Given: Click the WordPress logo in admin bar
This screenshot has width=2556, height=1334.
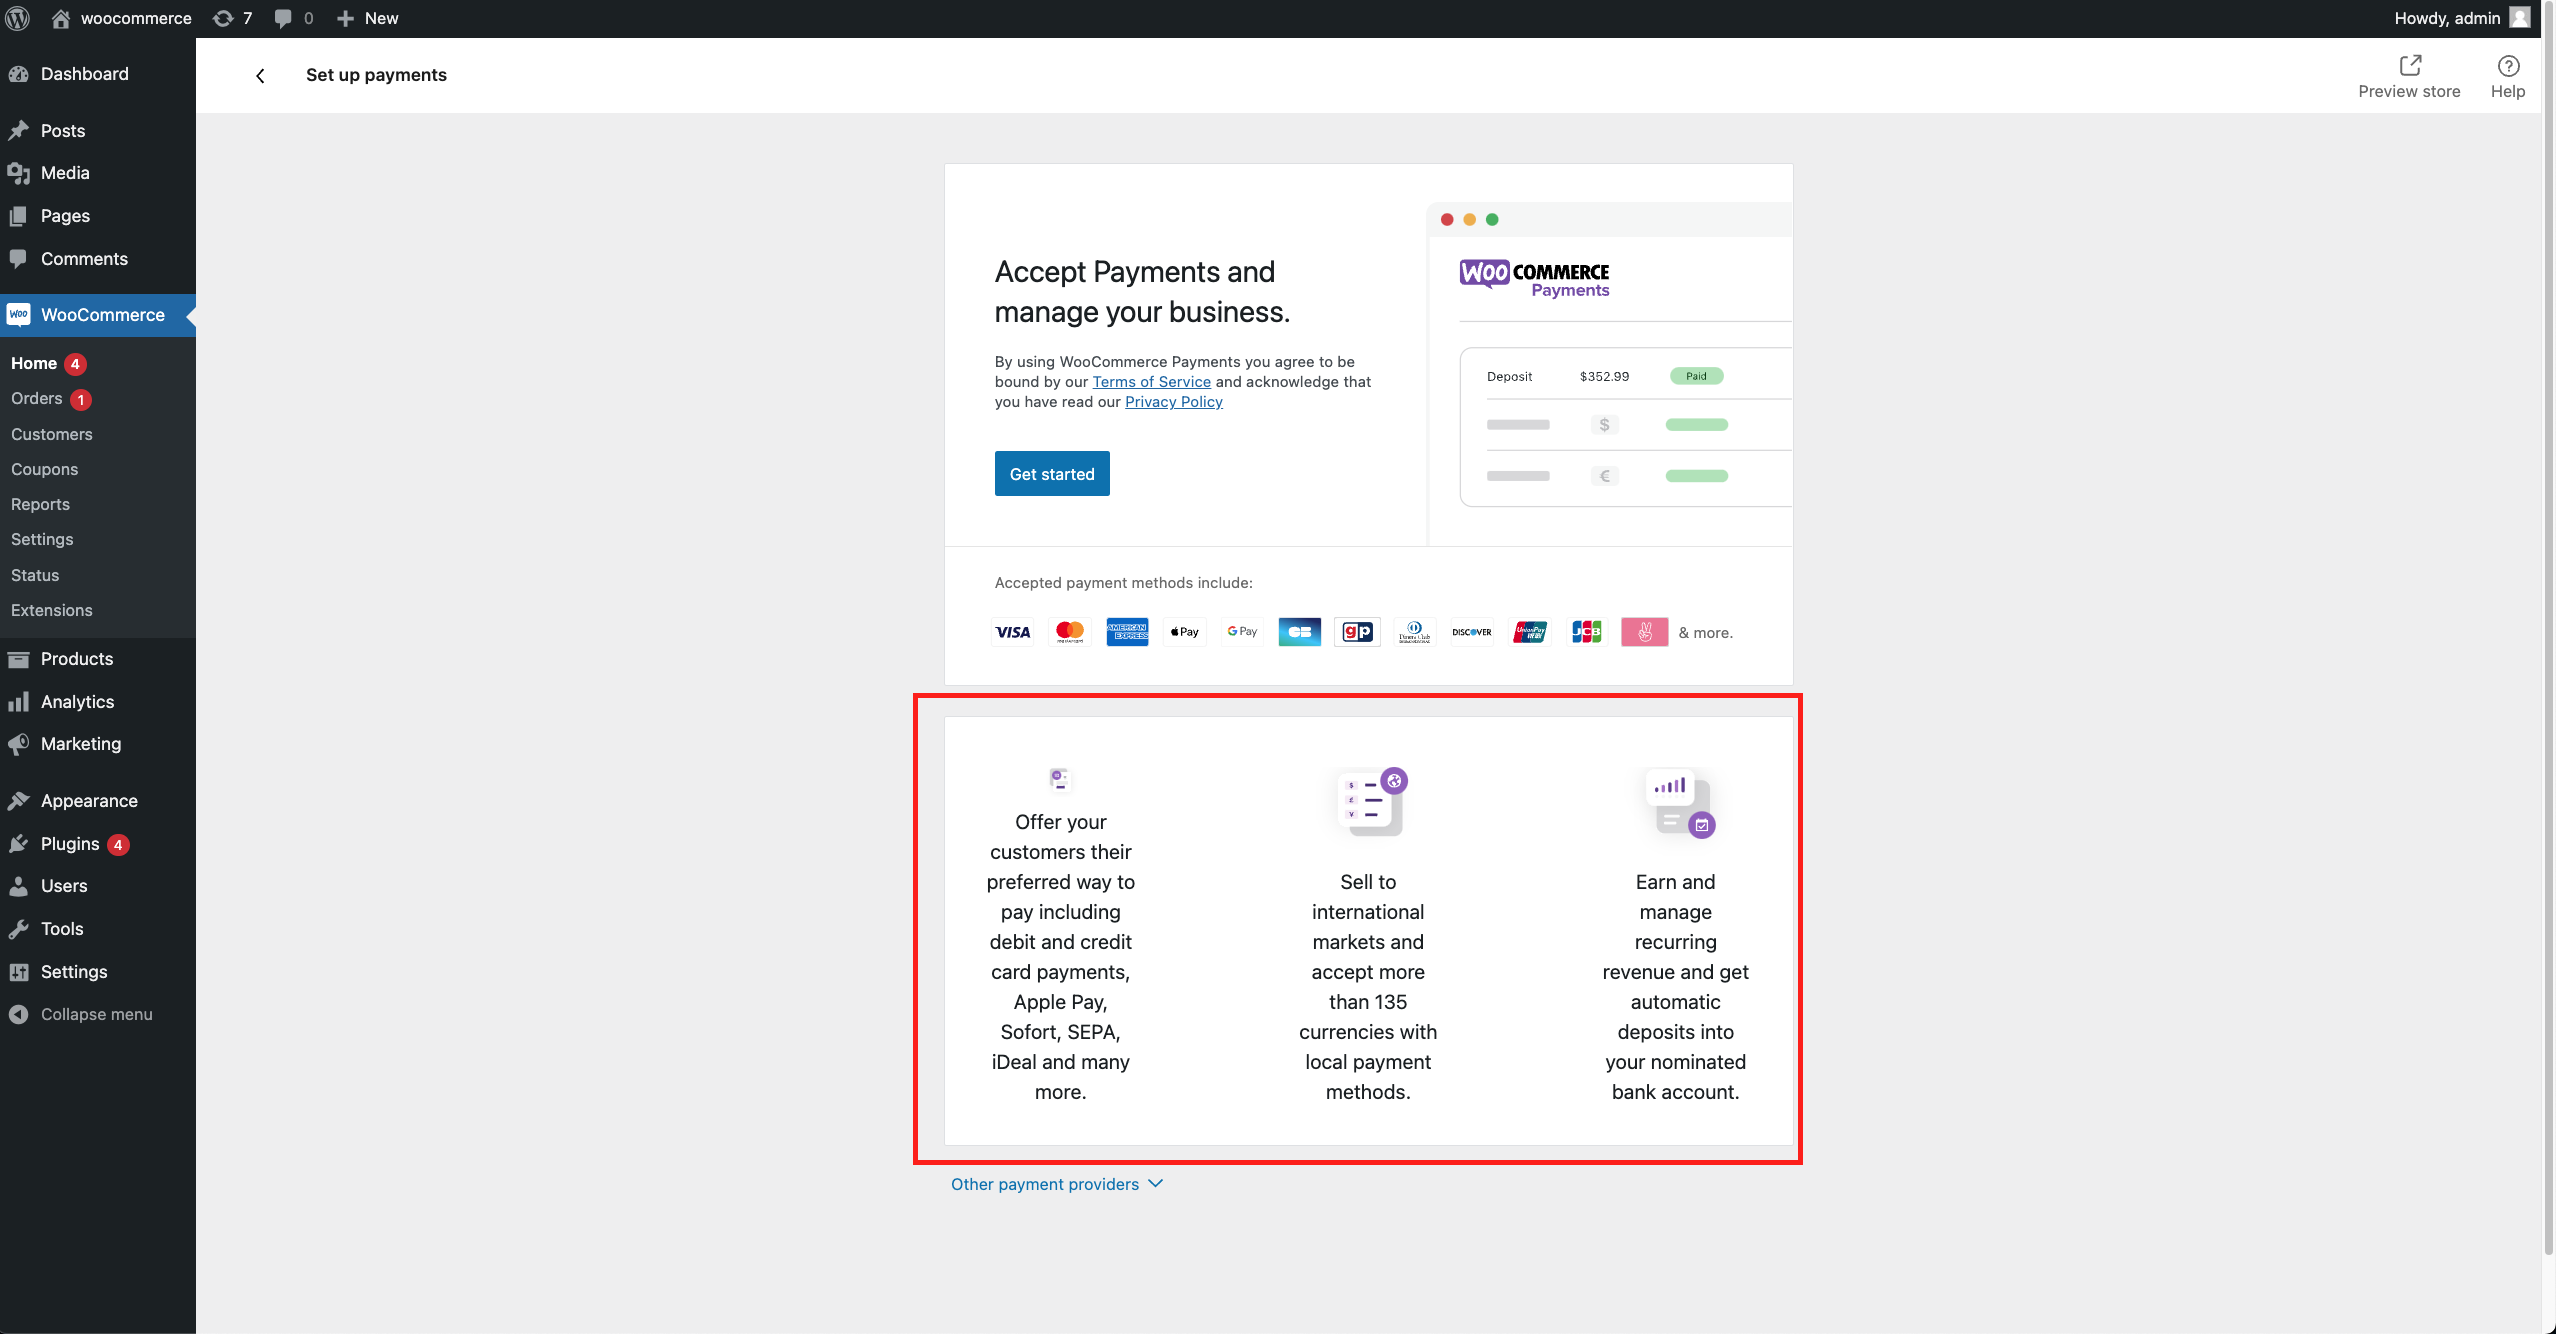Looking at the screenshot, I should click(17, 17).
